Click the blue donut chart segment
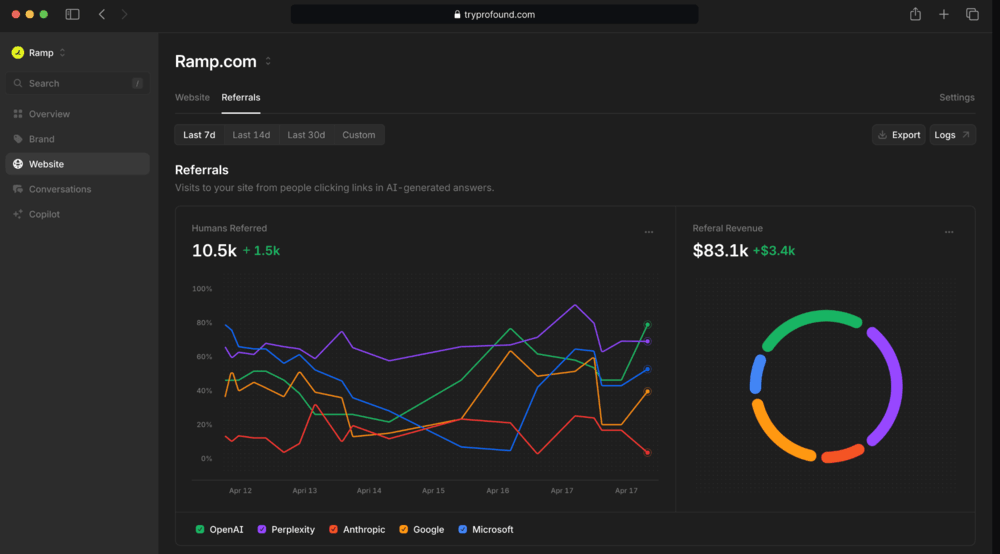 pos(757,374)
